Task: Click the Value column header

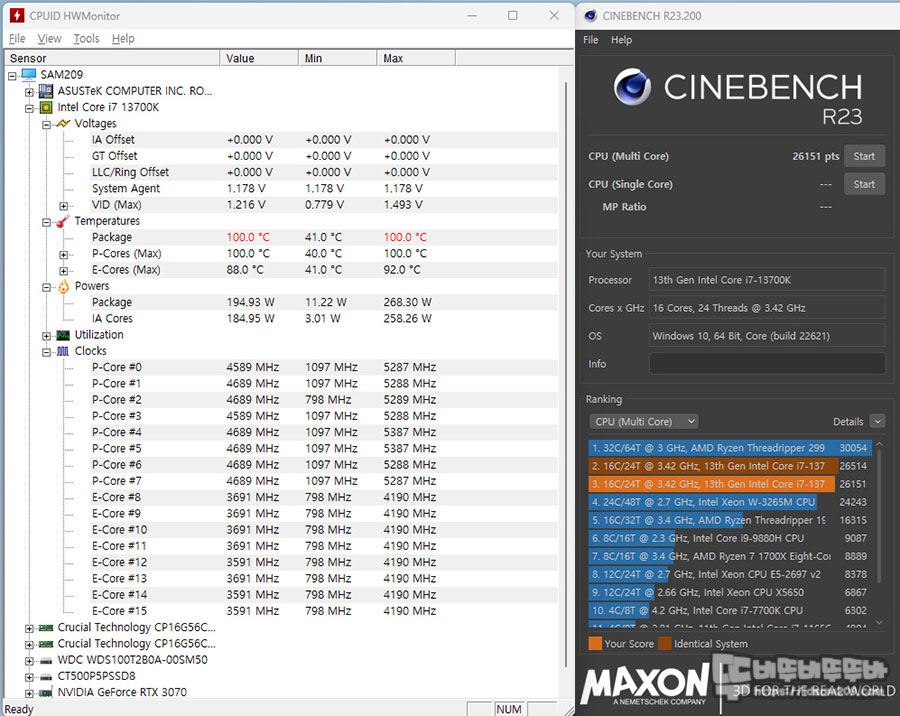Action: [x=259, y=58]
